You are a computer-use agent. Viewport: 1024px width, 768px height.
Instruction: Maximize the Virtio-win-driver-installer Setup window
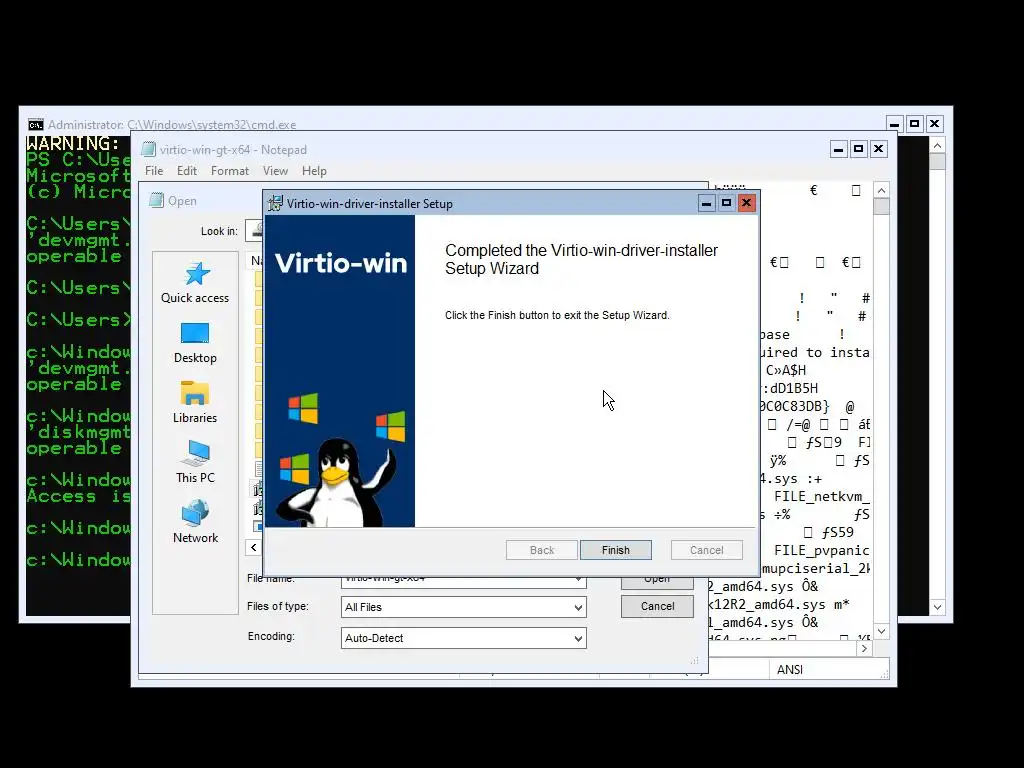click(x=726, y=203)
